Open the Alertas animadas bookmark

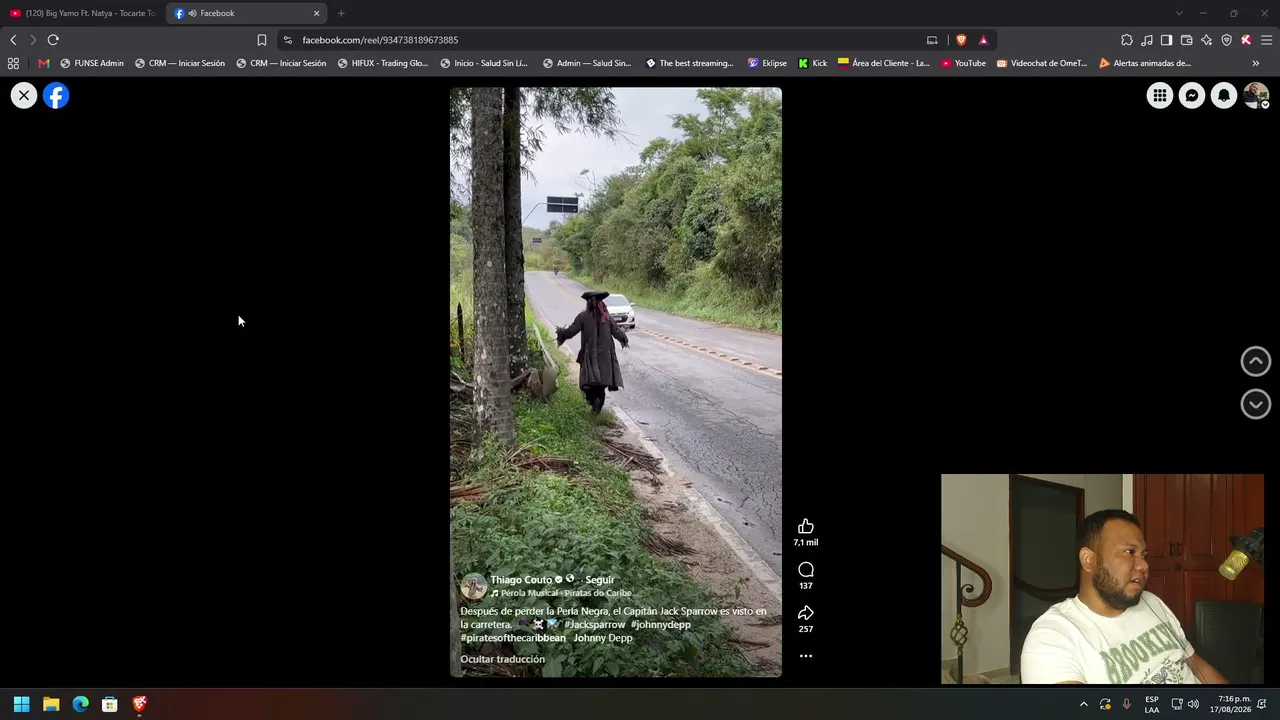(x=1145, y=63)
